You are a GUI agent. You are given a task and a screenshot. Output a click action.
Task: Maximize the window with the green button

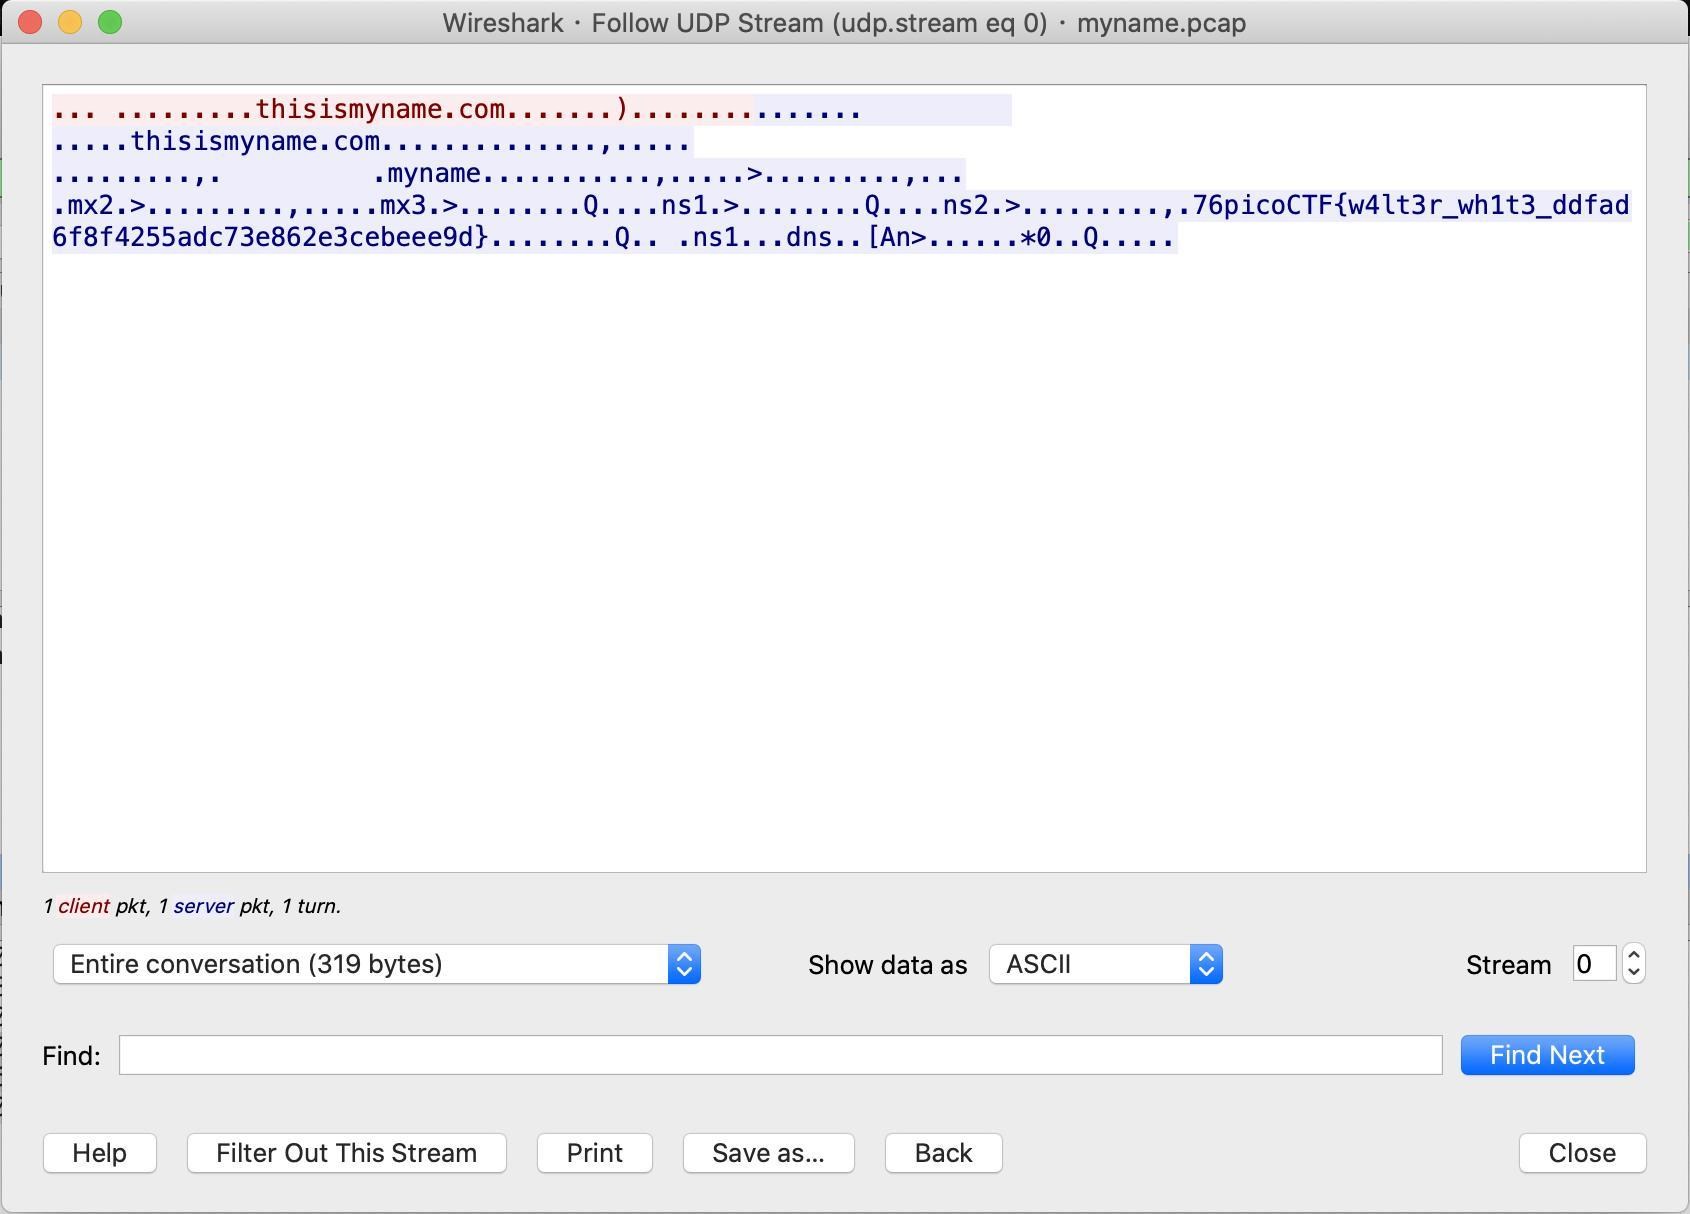point(110,22)
